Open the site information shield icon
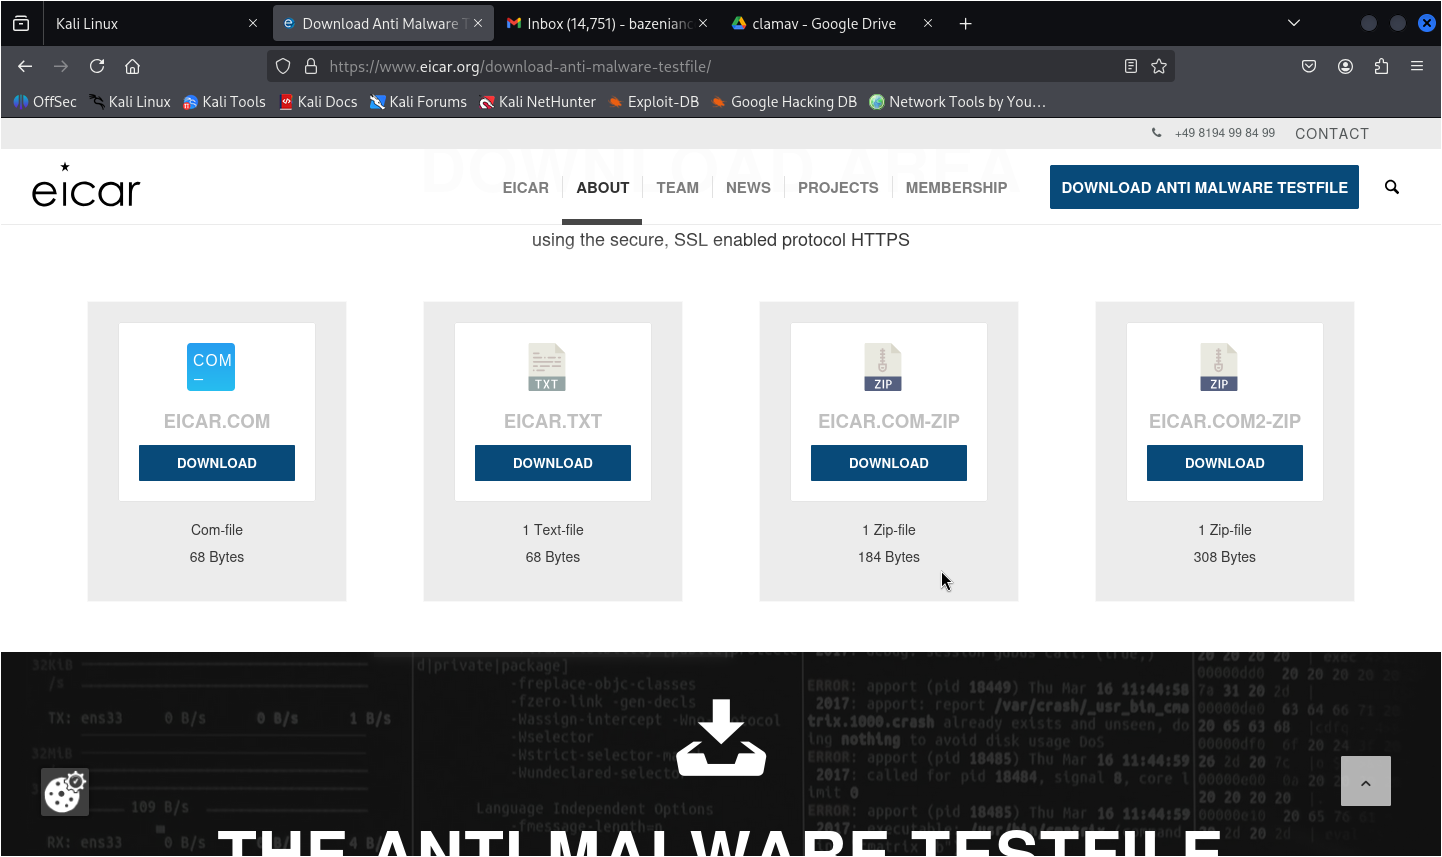Screen dimensions: 1442x857 (x=283, y=66)
